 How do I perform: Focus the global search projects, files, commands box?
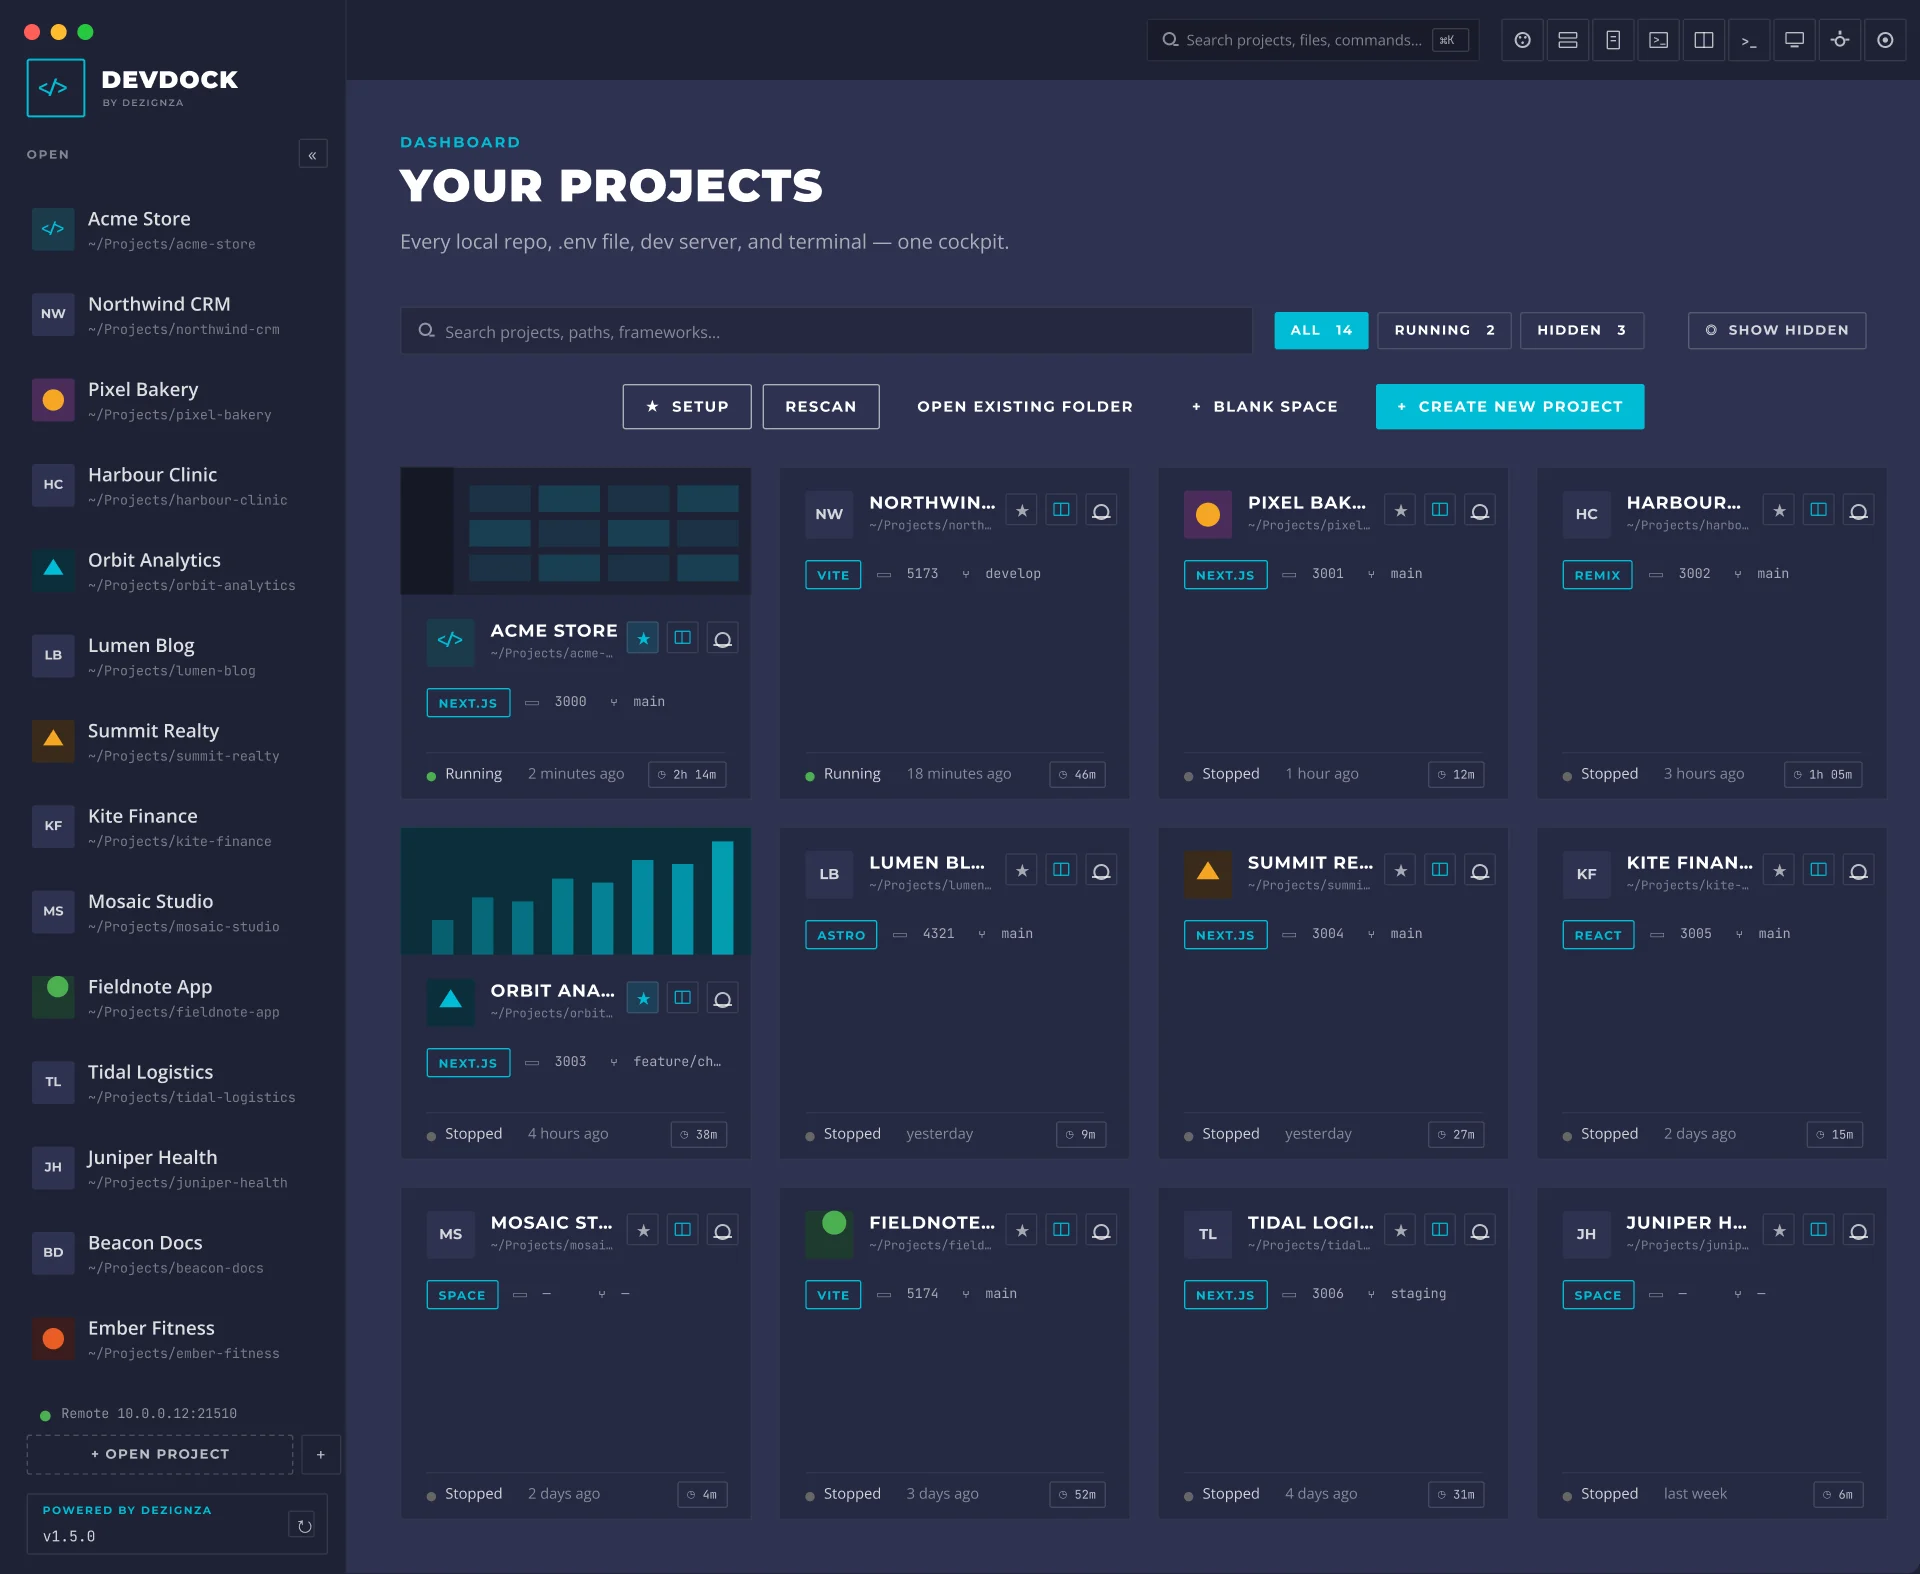click(x=1313, y=40)
